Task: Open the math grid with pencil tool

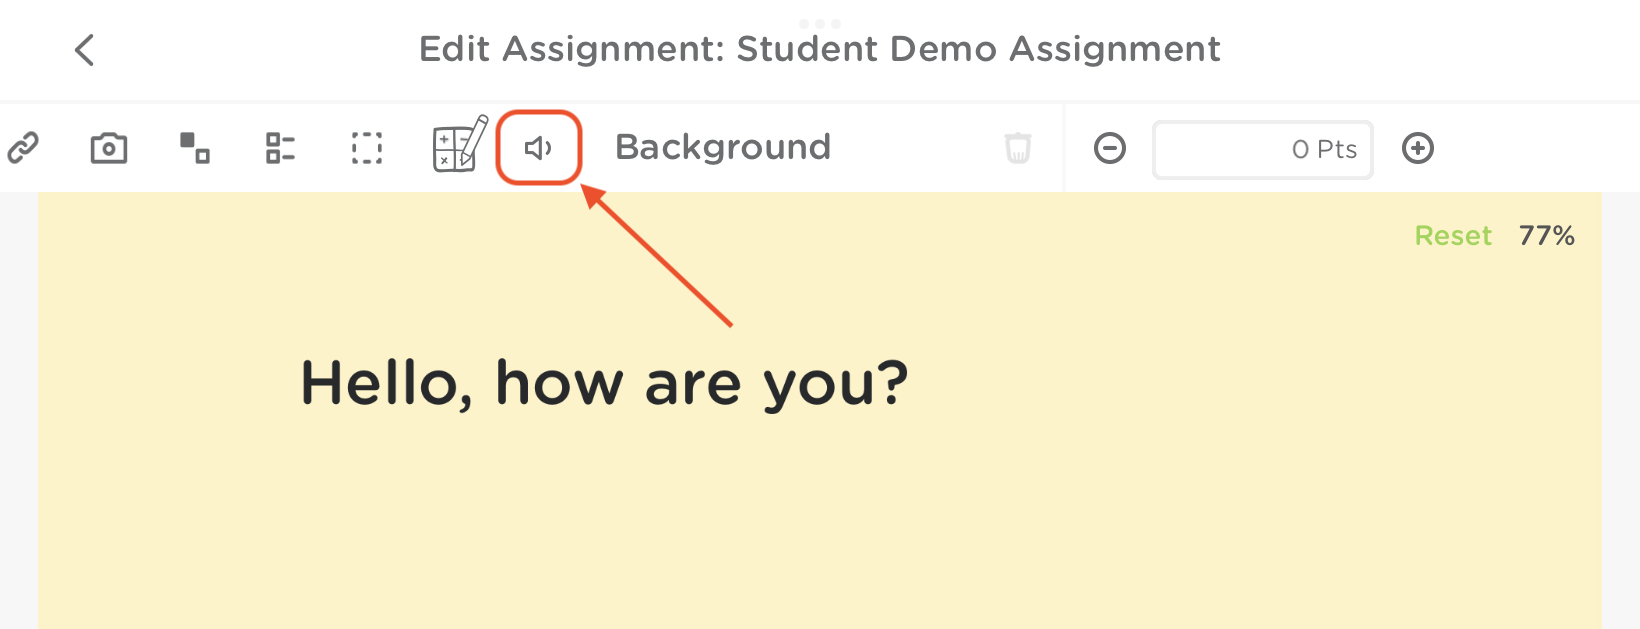Action: pyautogui.click(x=459, y=146)
